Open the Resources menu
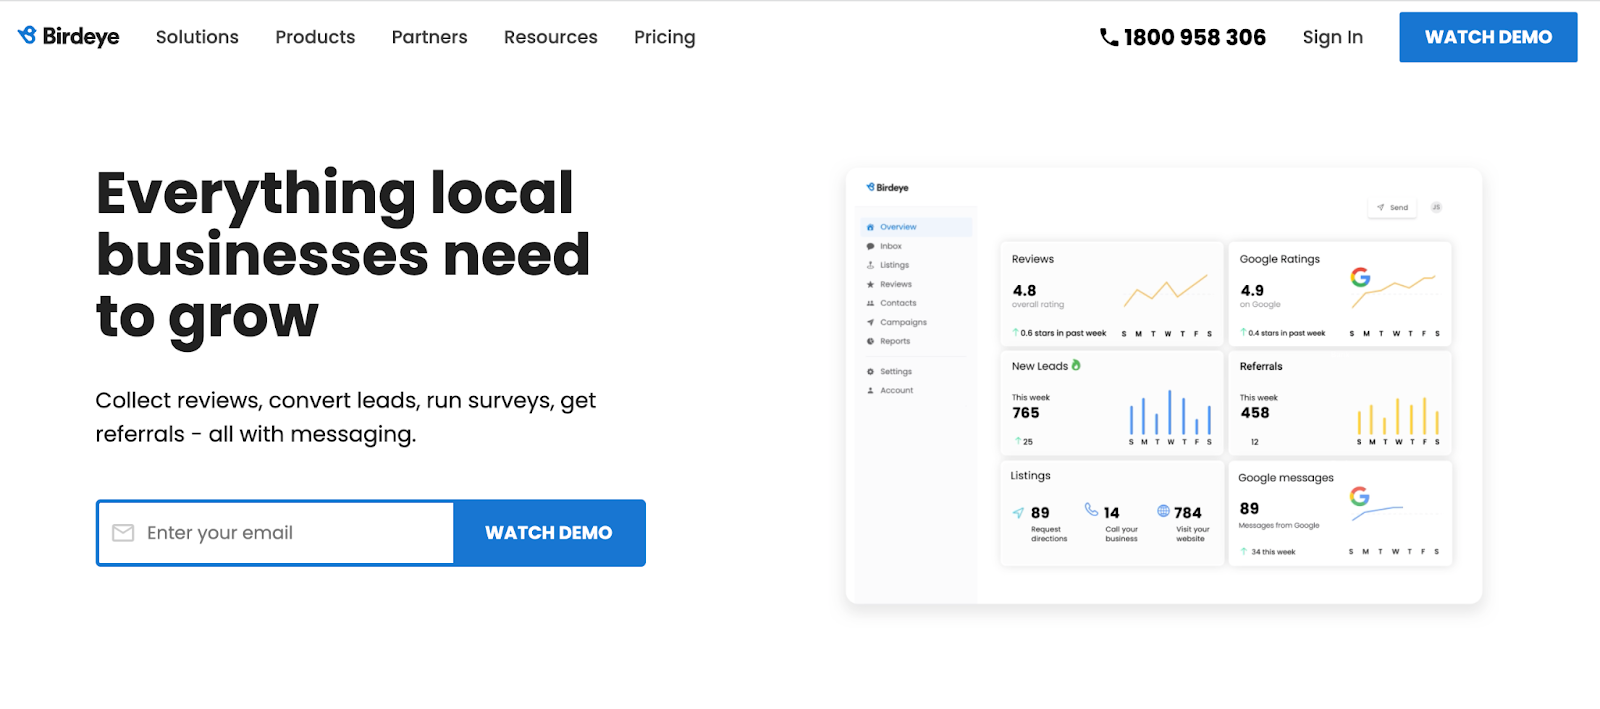 pyautogui.click(x=550, y=37)
